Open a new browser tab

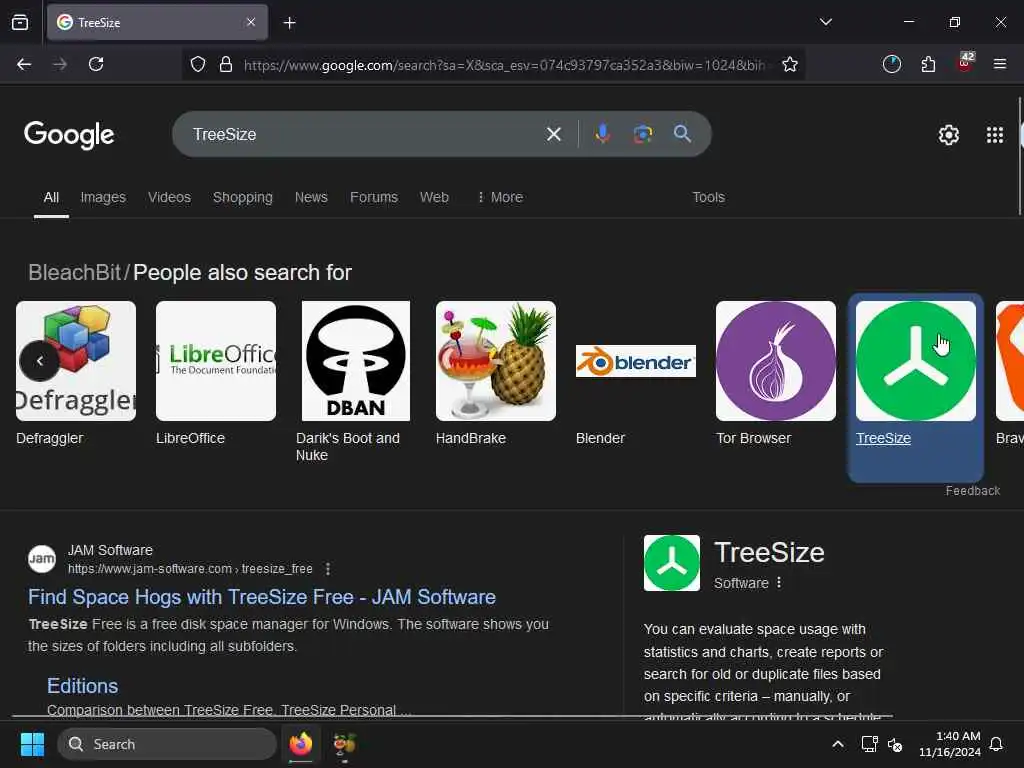coord(289,23)
